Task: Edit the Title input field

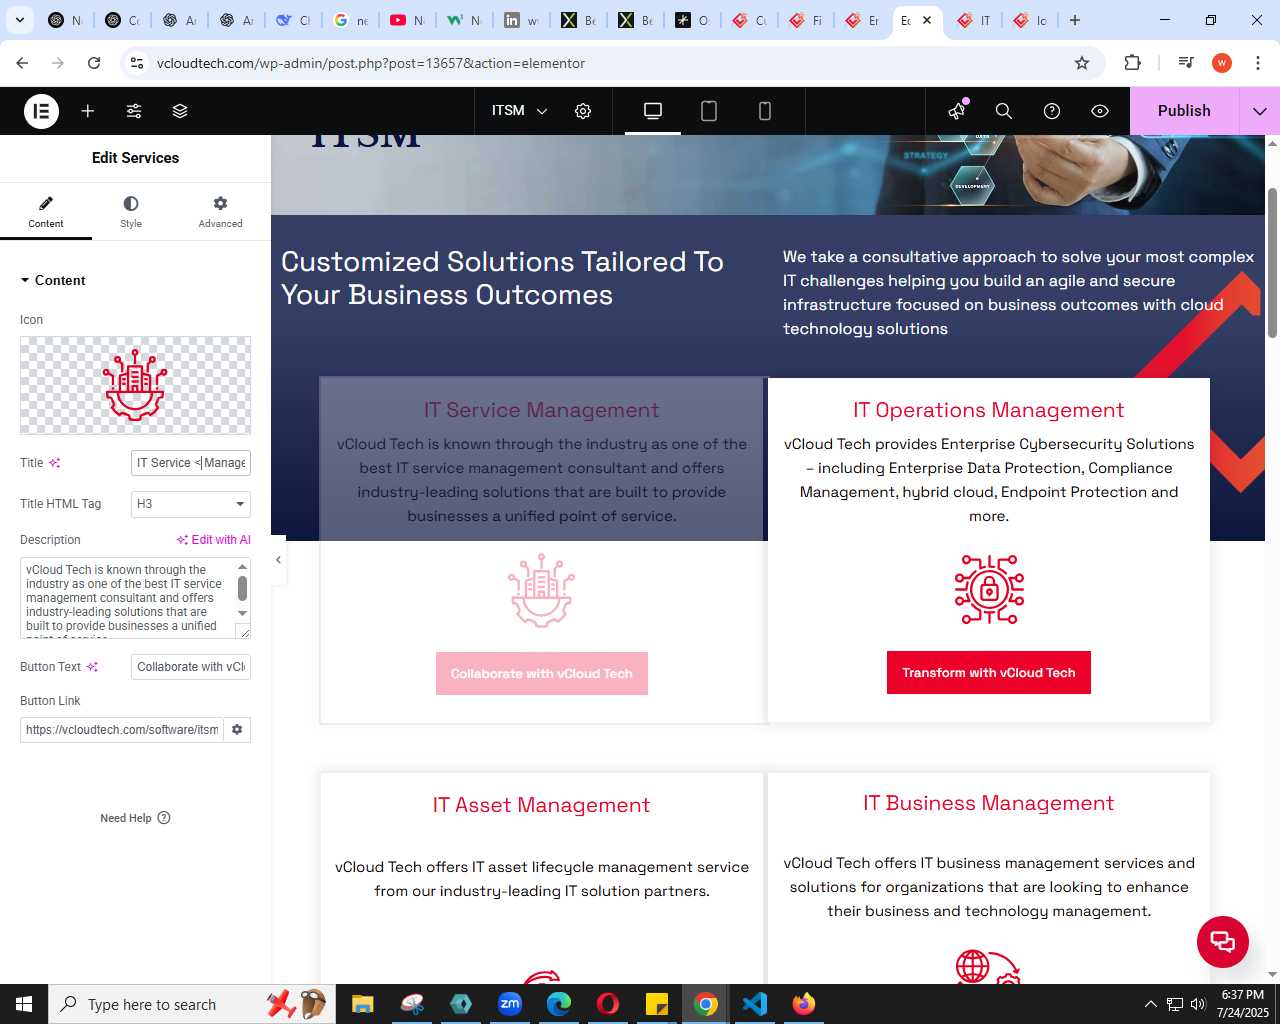Action: 191,463
